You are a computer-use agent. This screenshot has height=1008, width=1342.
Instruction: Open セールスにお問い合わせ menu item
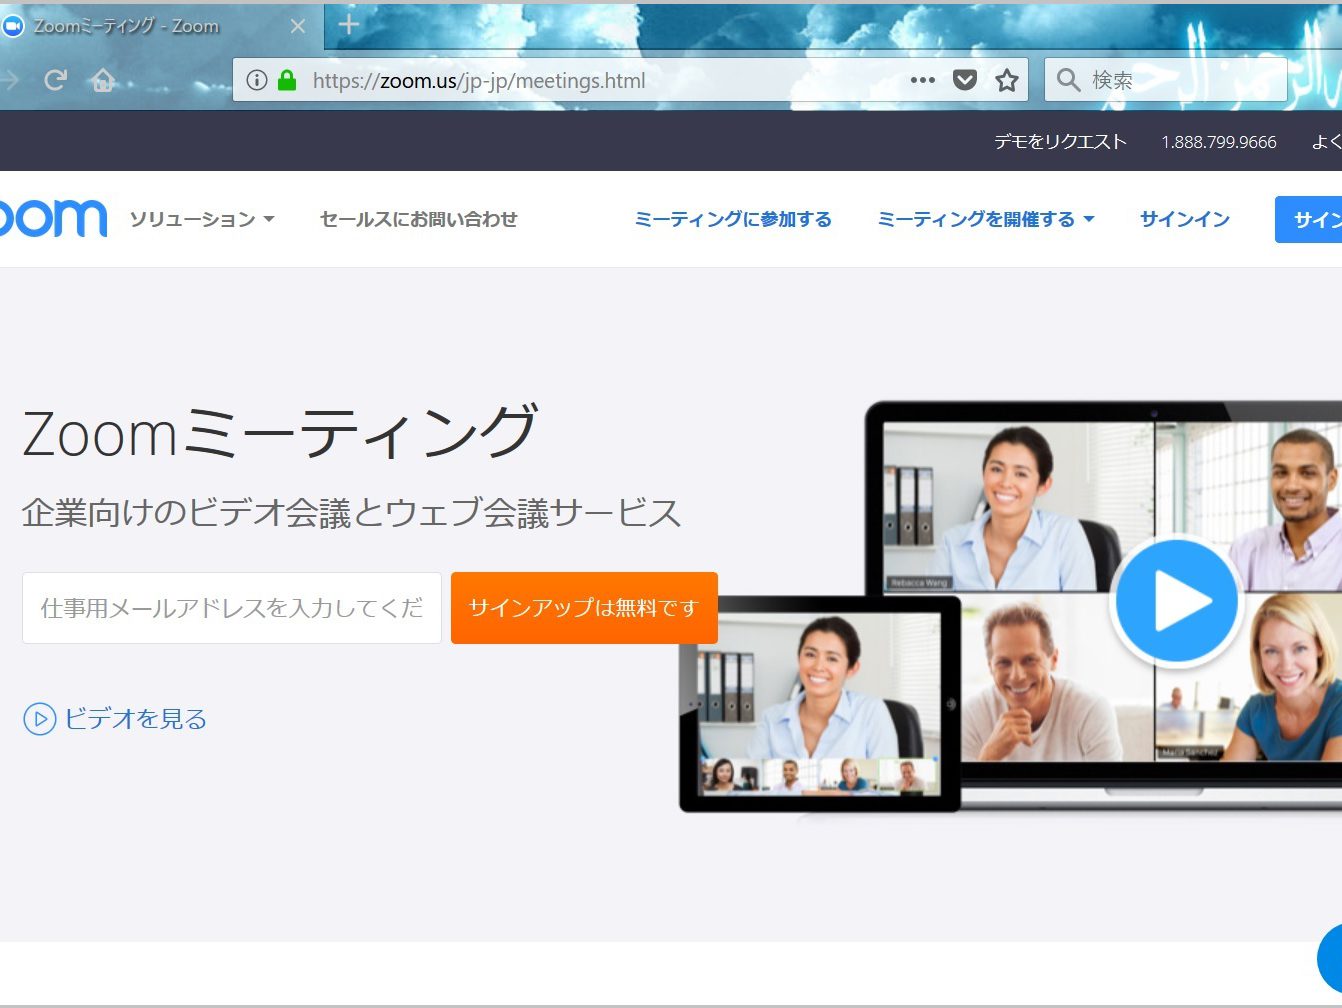[x=418, y=219]
